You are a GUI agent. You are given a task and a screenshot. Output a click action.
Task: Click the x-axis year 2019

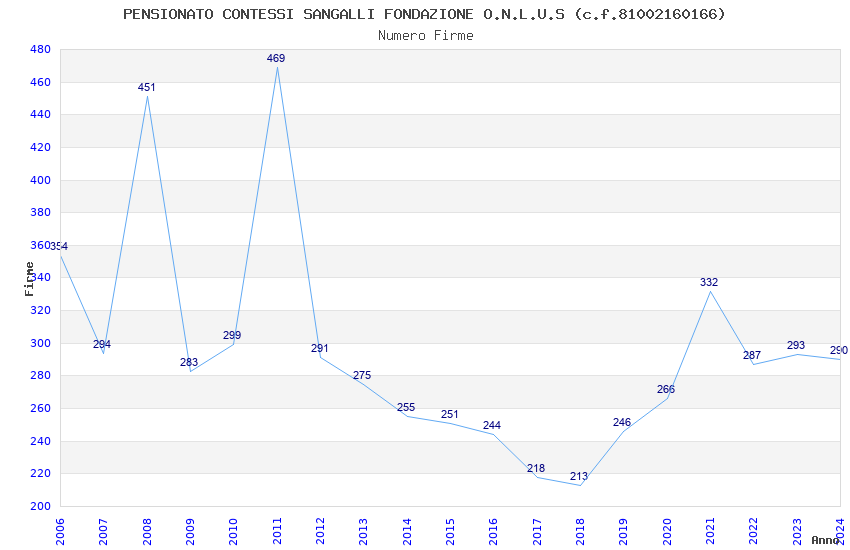click(623, 531)
